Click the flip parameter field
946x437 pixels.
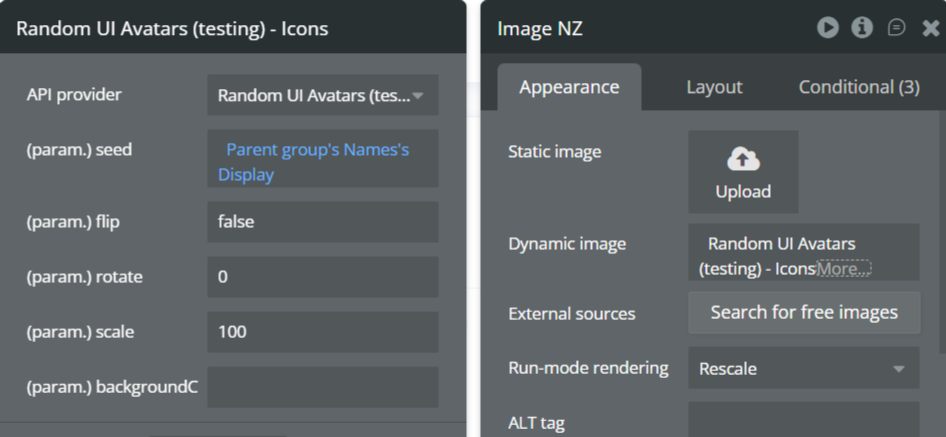tap(322, 222)
